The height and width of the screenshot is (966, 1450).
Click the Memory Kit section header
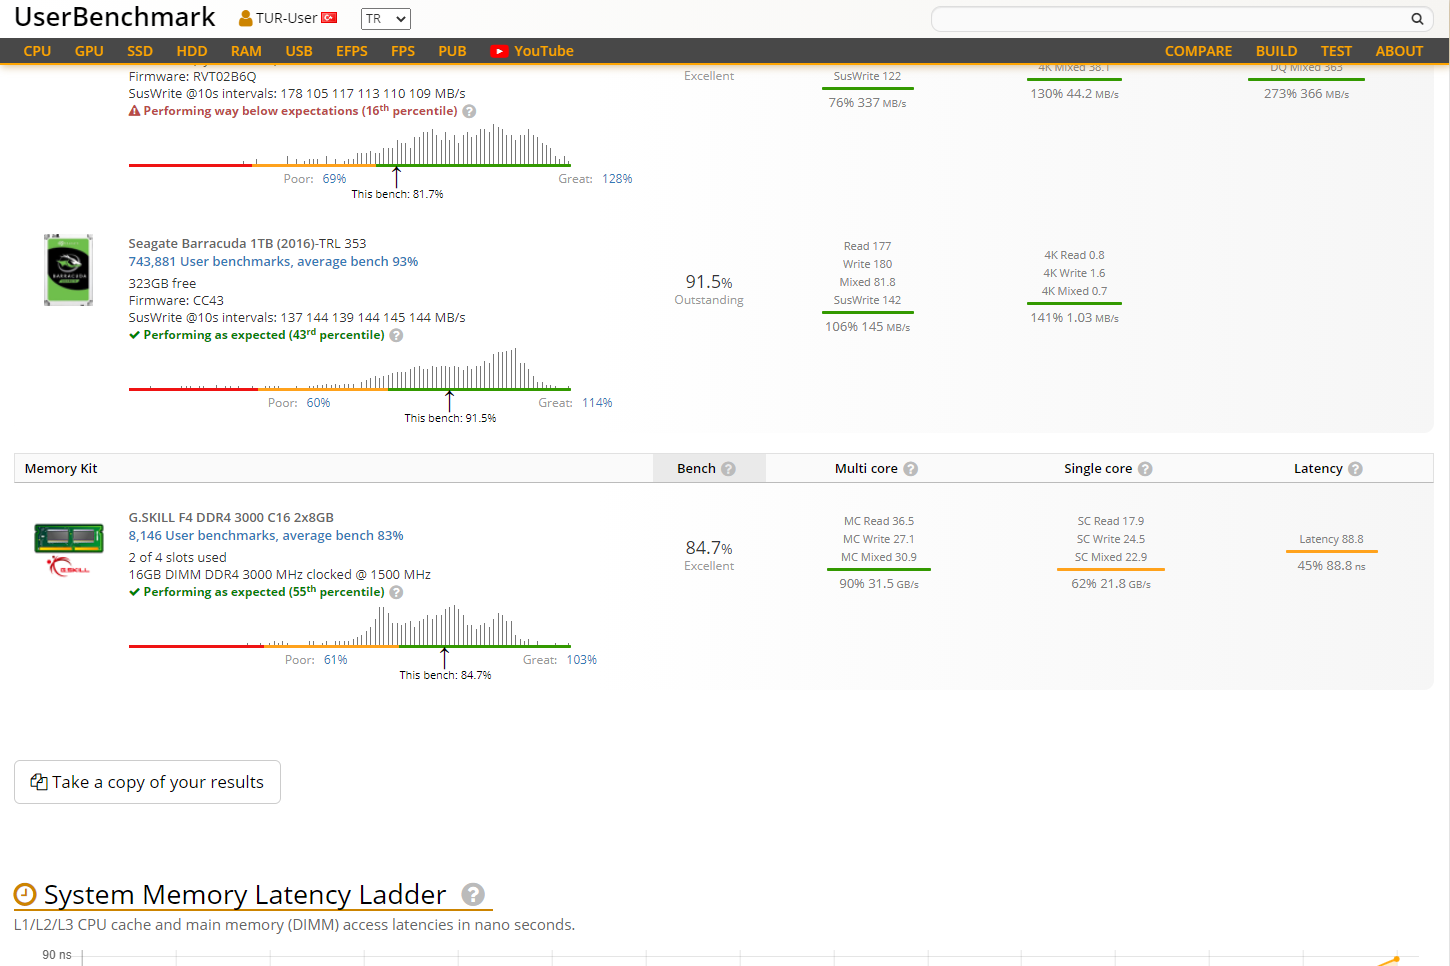tap(61, 469)
